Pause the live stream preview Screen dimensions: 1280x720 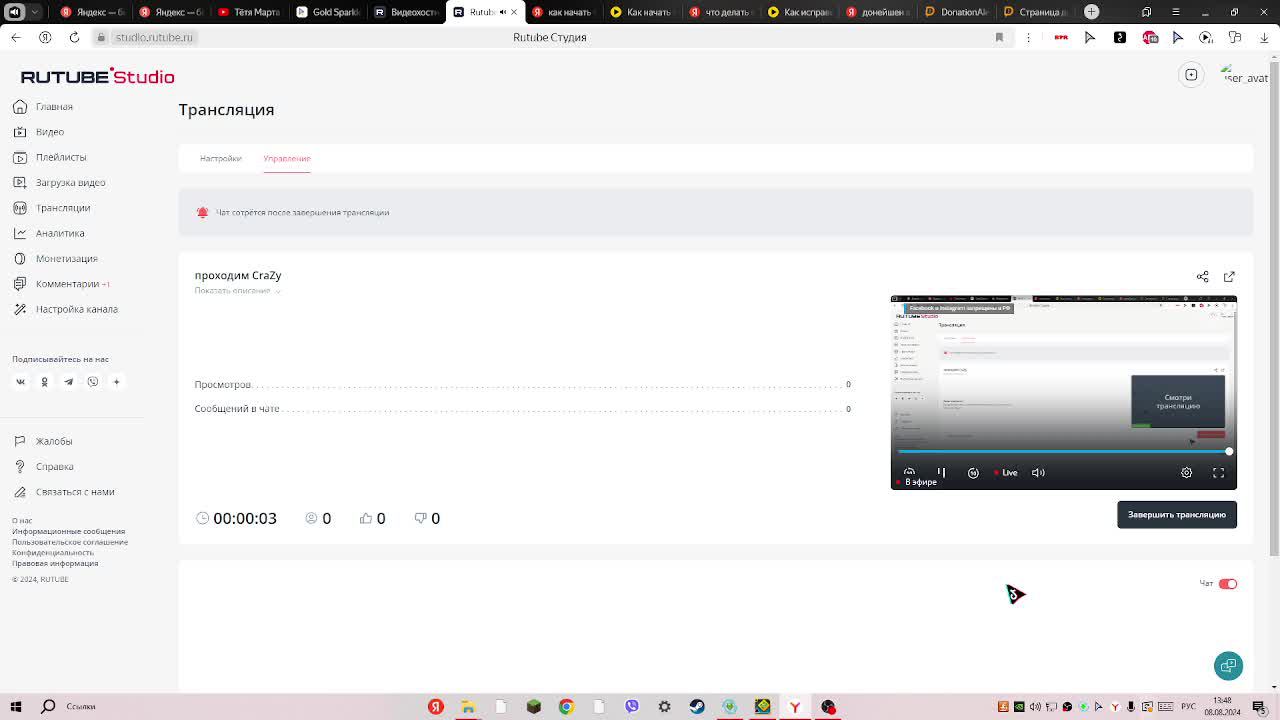[941, 473]
